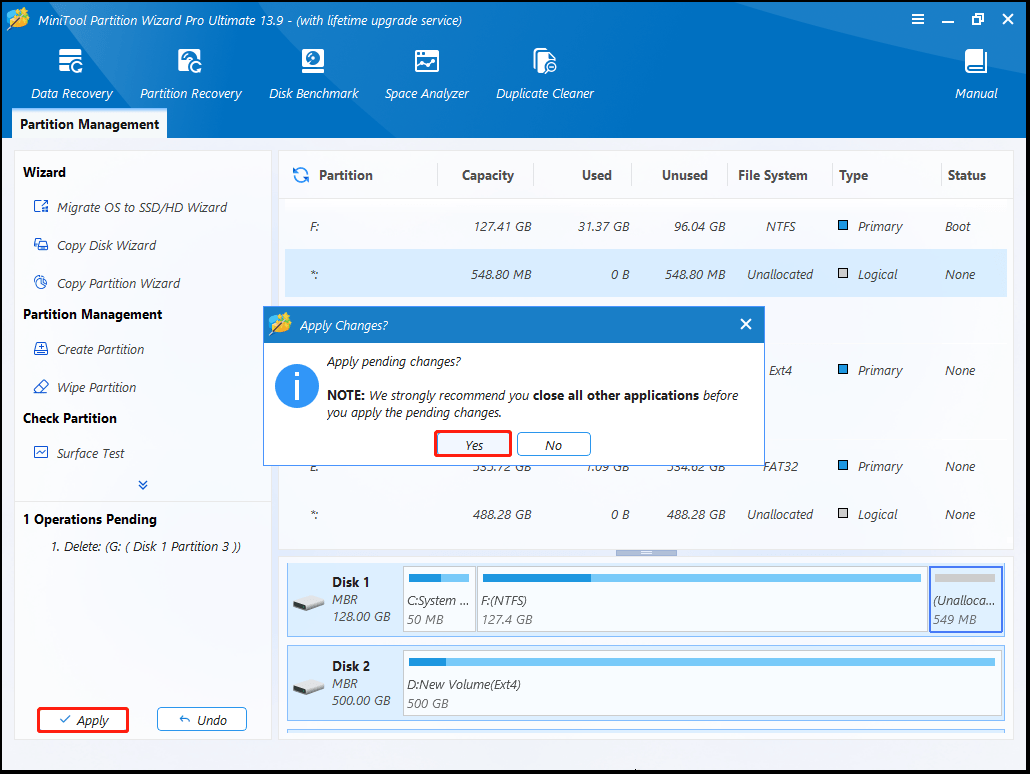Launch the Duplicate Cleaner tool
This screenshot has width=1030, height=774.
[545, 74]
